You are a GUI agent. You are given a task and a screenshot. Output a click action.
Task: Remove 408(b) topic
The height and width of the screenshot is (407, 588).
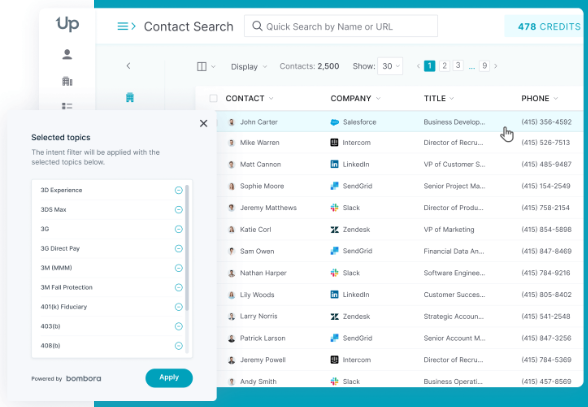178,346
